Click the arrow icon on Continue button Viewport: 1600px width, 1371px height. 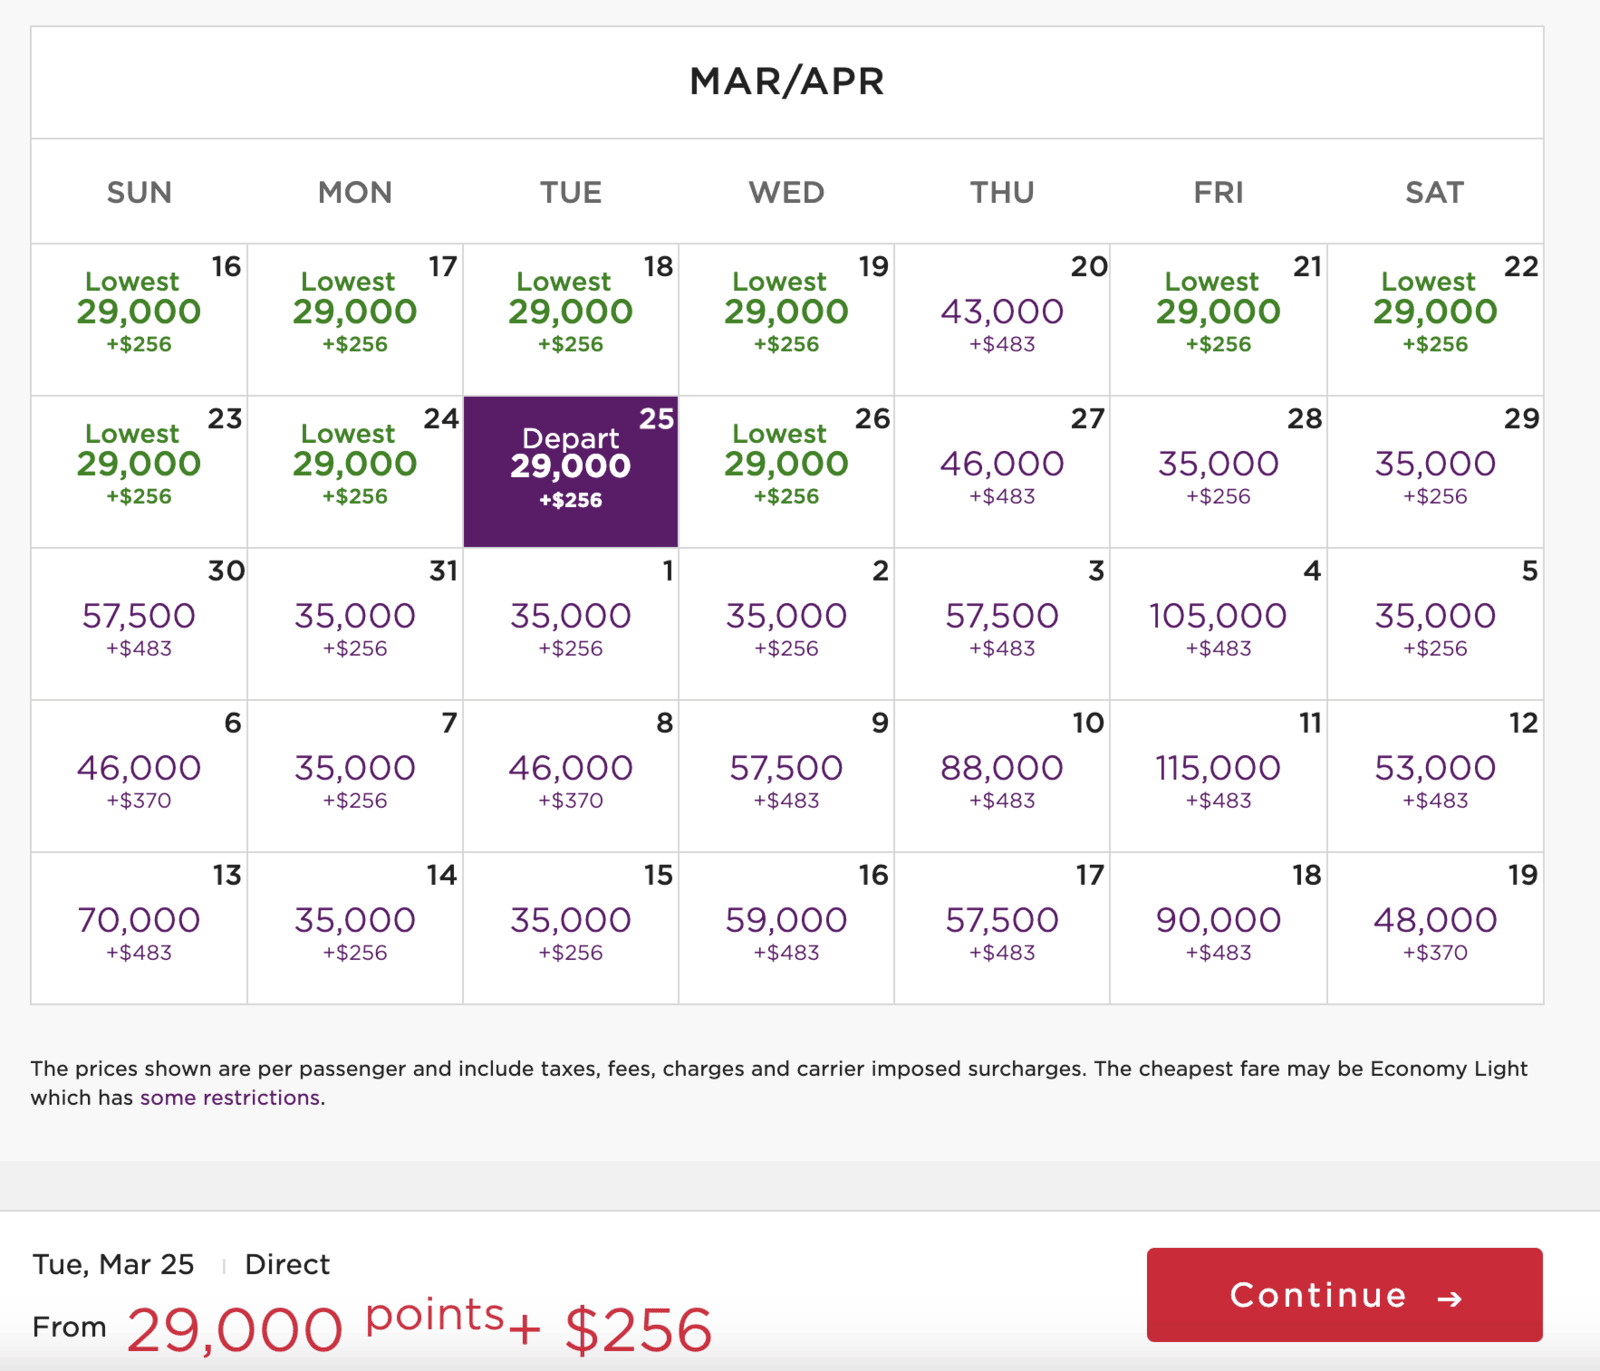(1448, 1296)
